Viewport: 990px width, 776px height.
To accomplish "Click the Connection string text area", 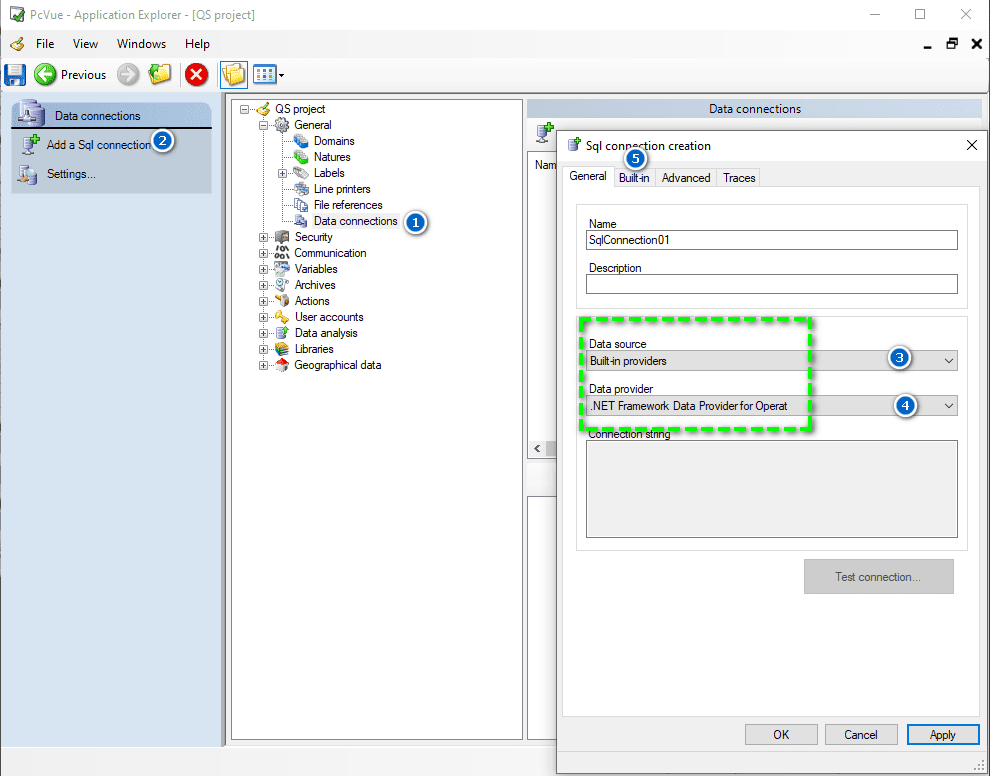I will tap(772, 489).
